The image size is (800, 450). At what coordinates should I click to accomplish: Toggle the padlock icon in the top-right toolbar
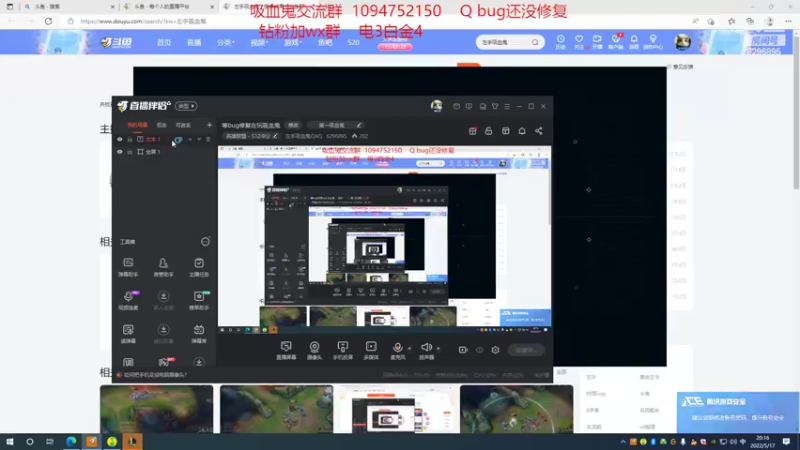(488, 131)
